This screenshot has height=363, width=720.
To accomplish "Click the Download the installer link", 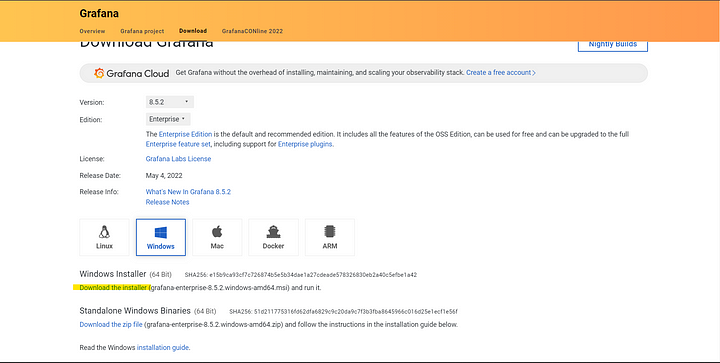I will click(113, 288).
